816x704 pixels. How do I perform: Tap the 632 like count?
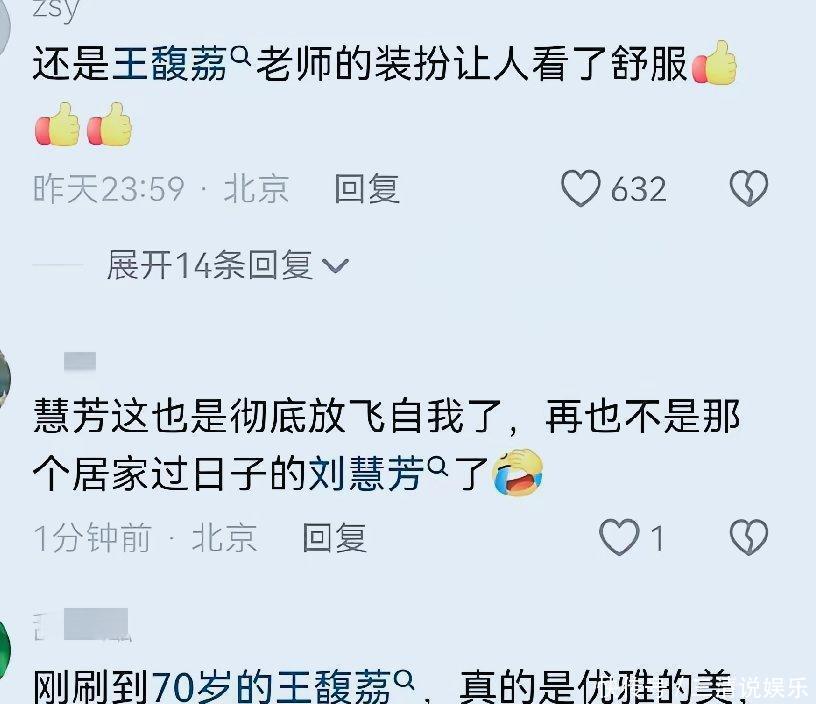click(x=639, y=189)
